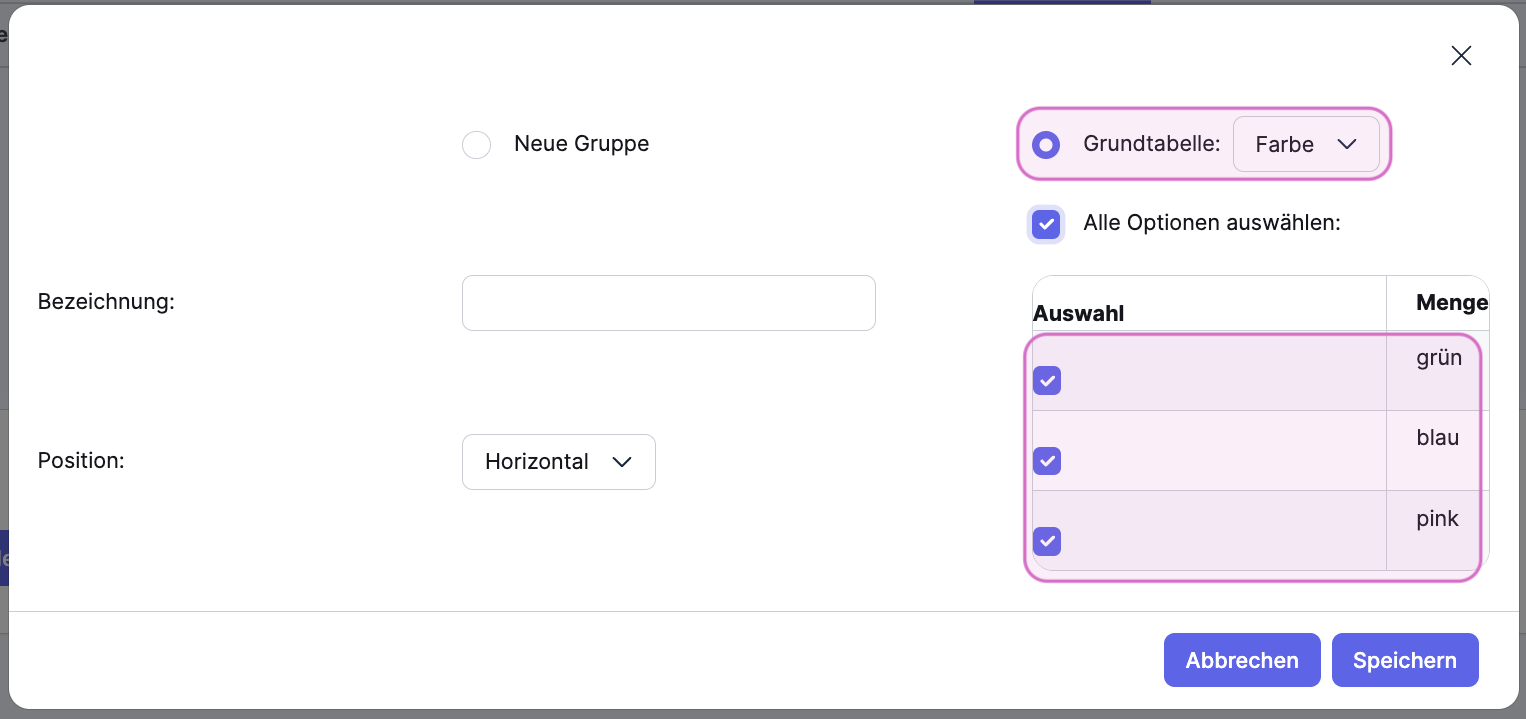Uncheck the Alle Optionen auswählen checkbox

(x=1046, y=224)
